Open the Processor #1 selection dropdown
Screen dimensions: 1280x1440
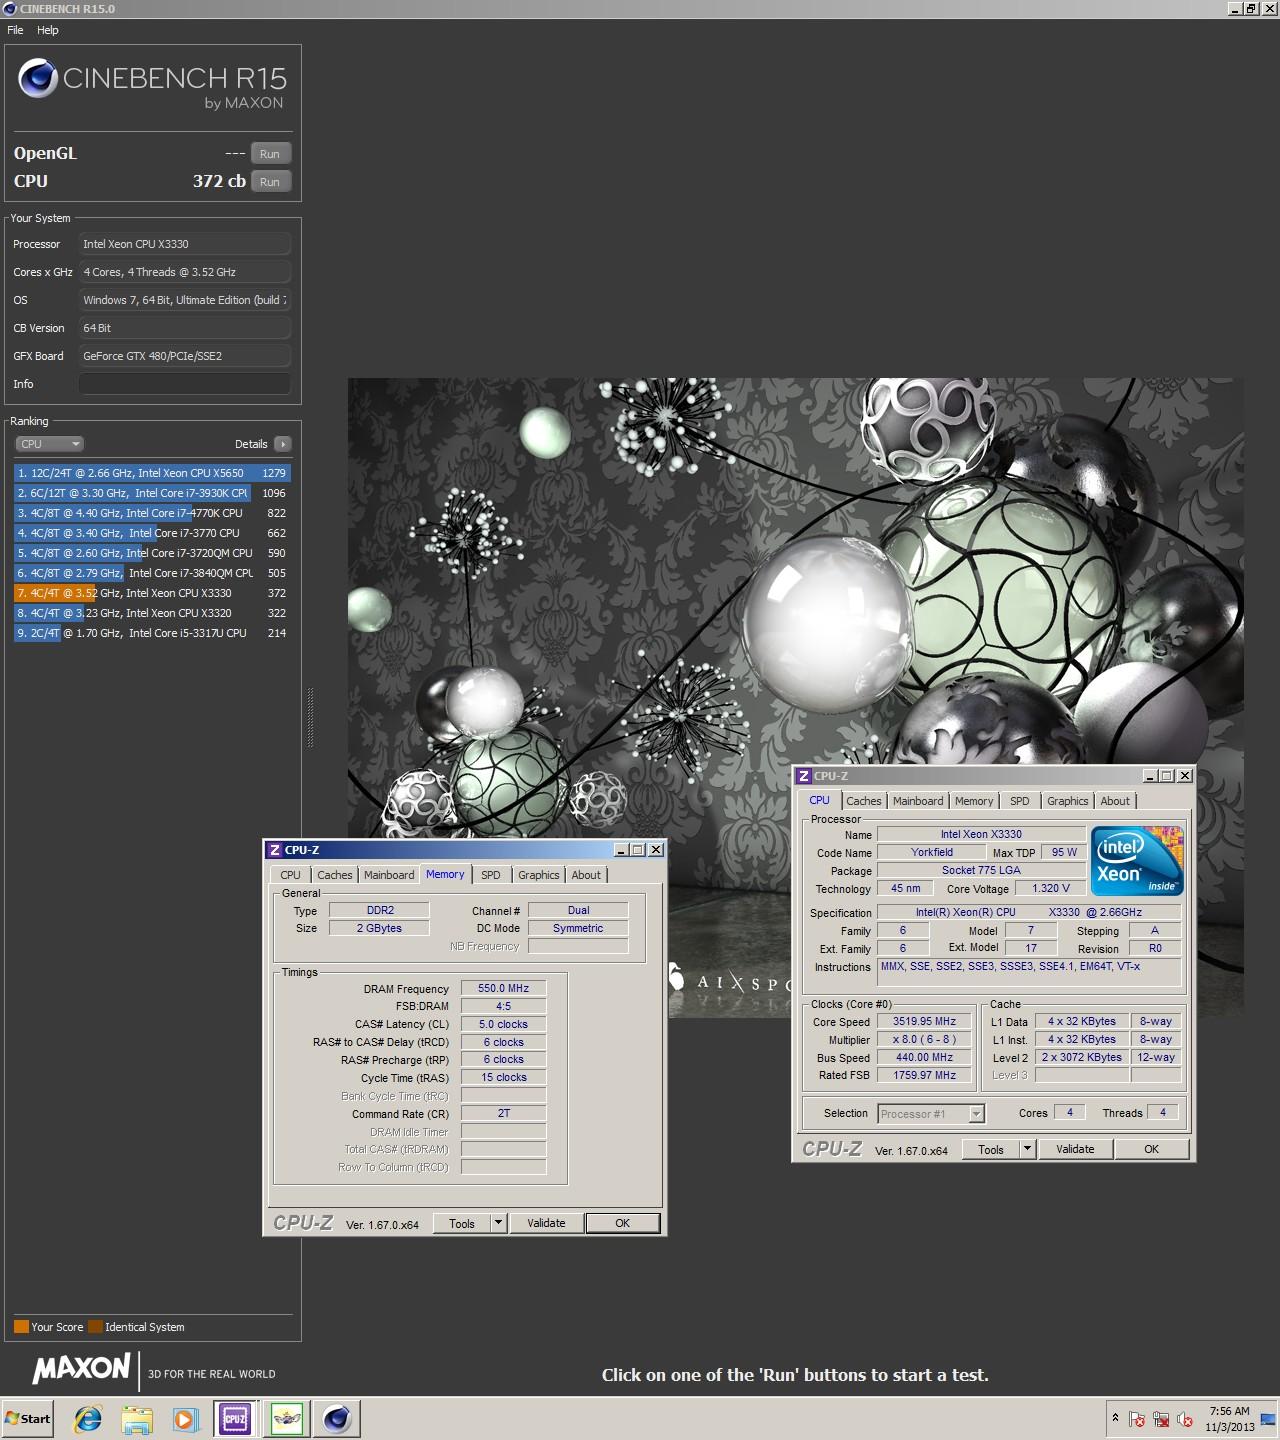[931, 1113]
